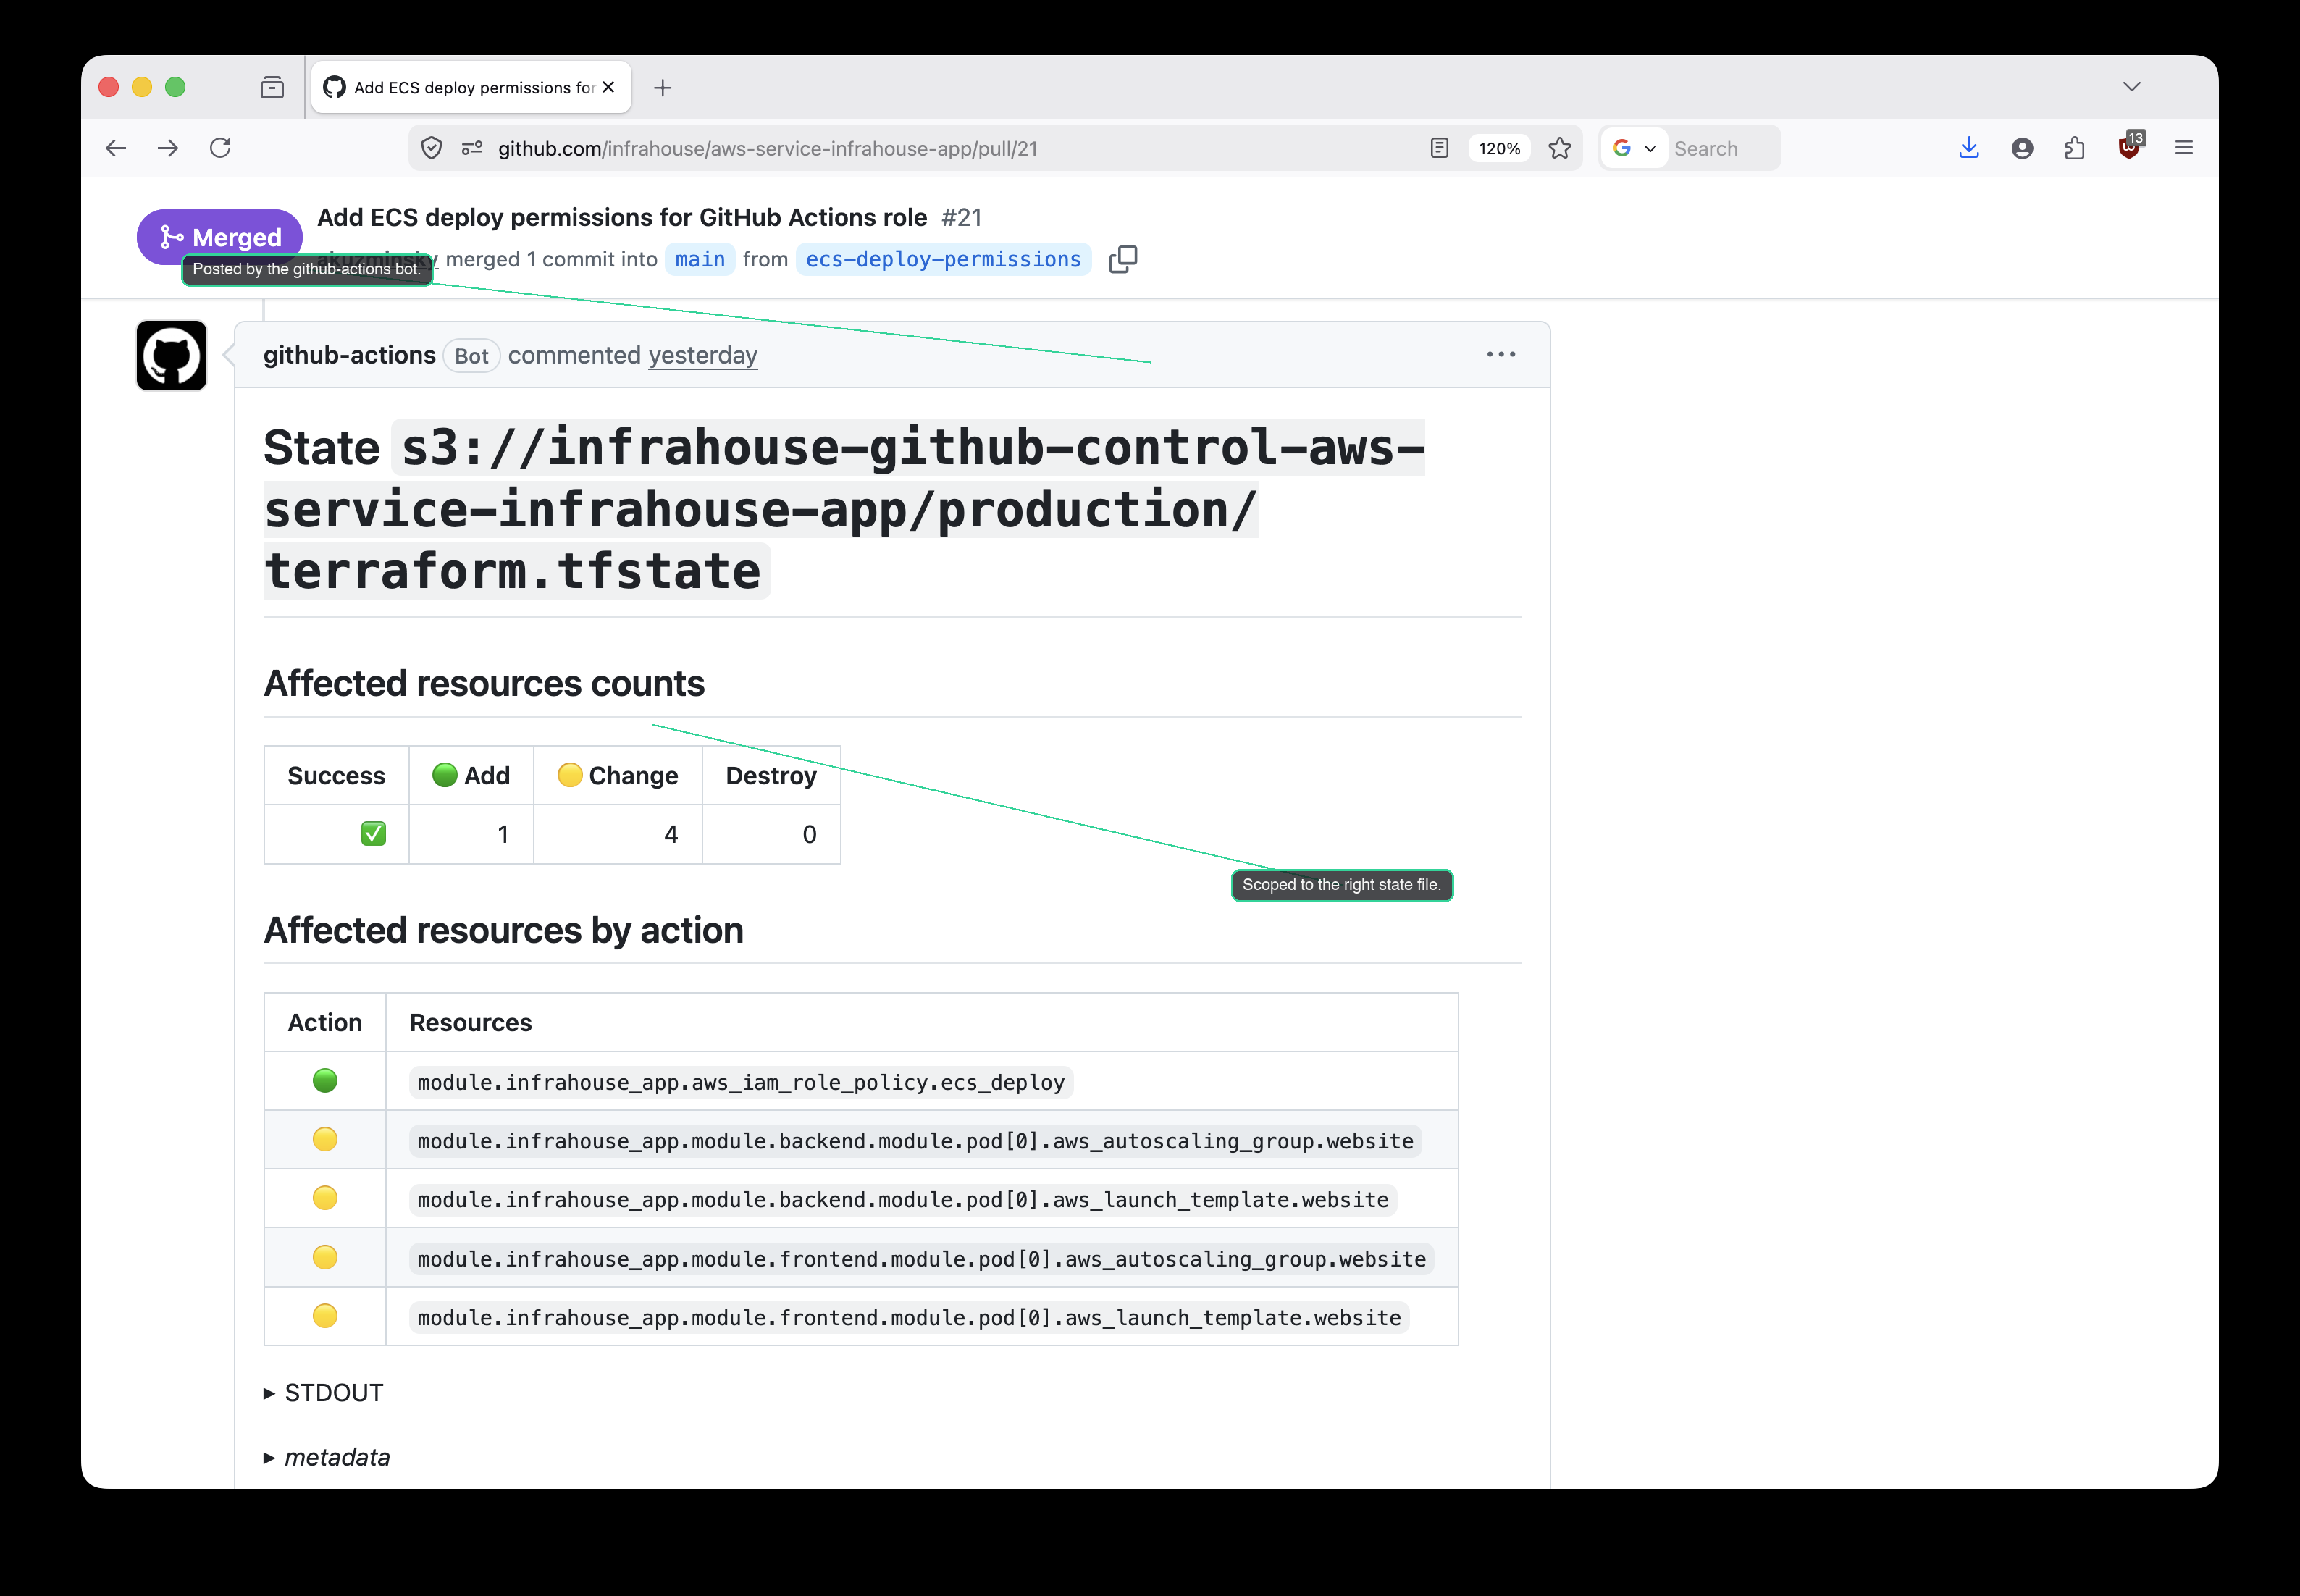The height and width of the screenshot is (1596, 2300).
Task: Click the #21 pull request number
Action: pos(961,217)
